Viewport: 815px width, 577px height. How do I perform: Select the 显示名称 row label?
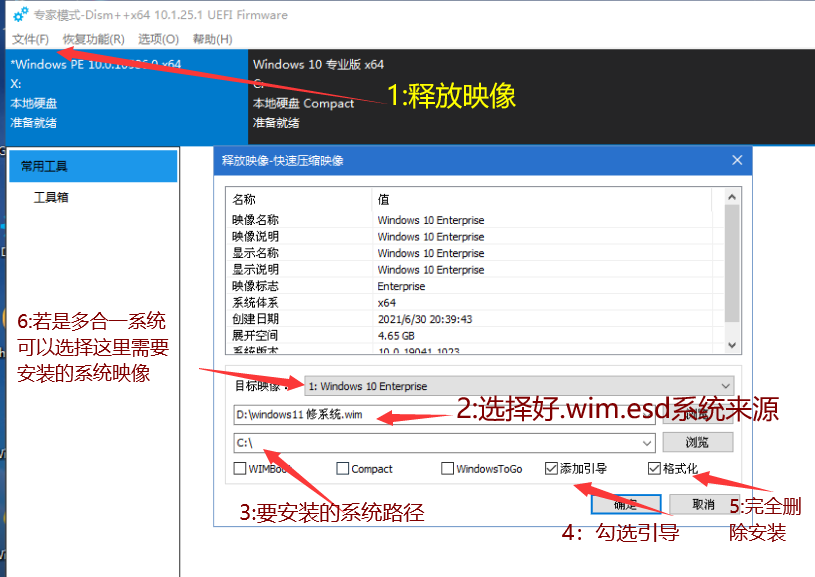coord(255,253)
